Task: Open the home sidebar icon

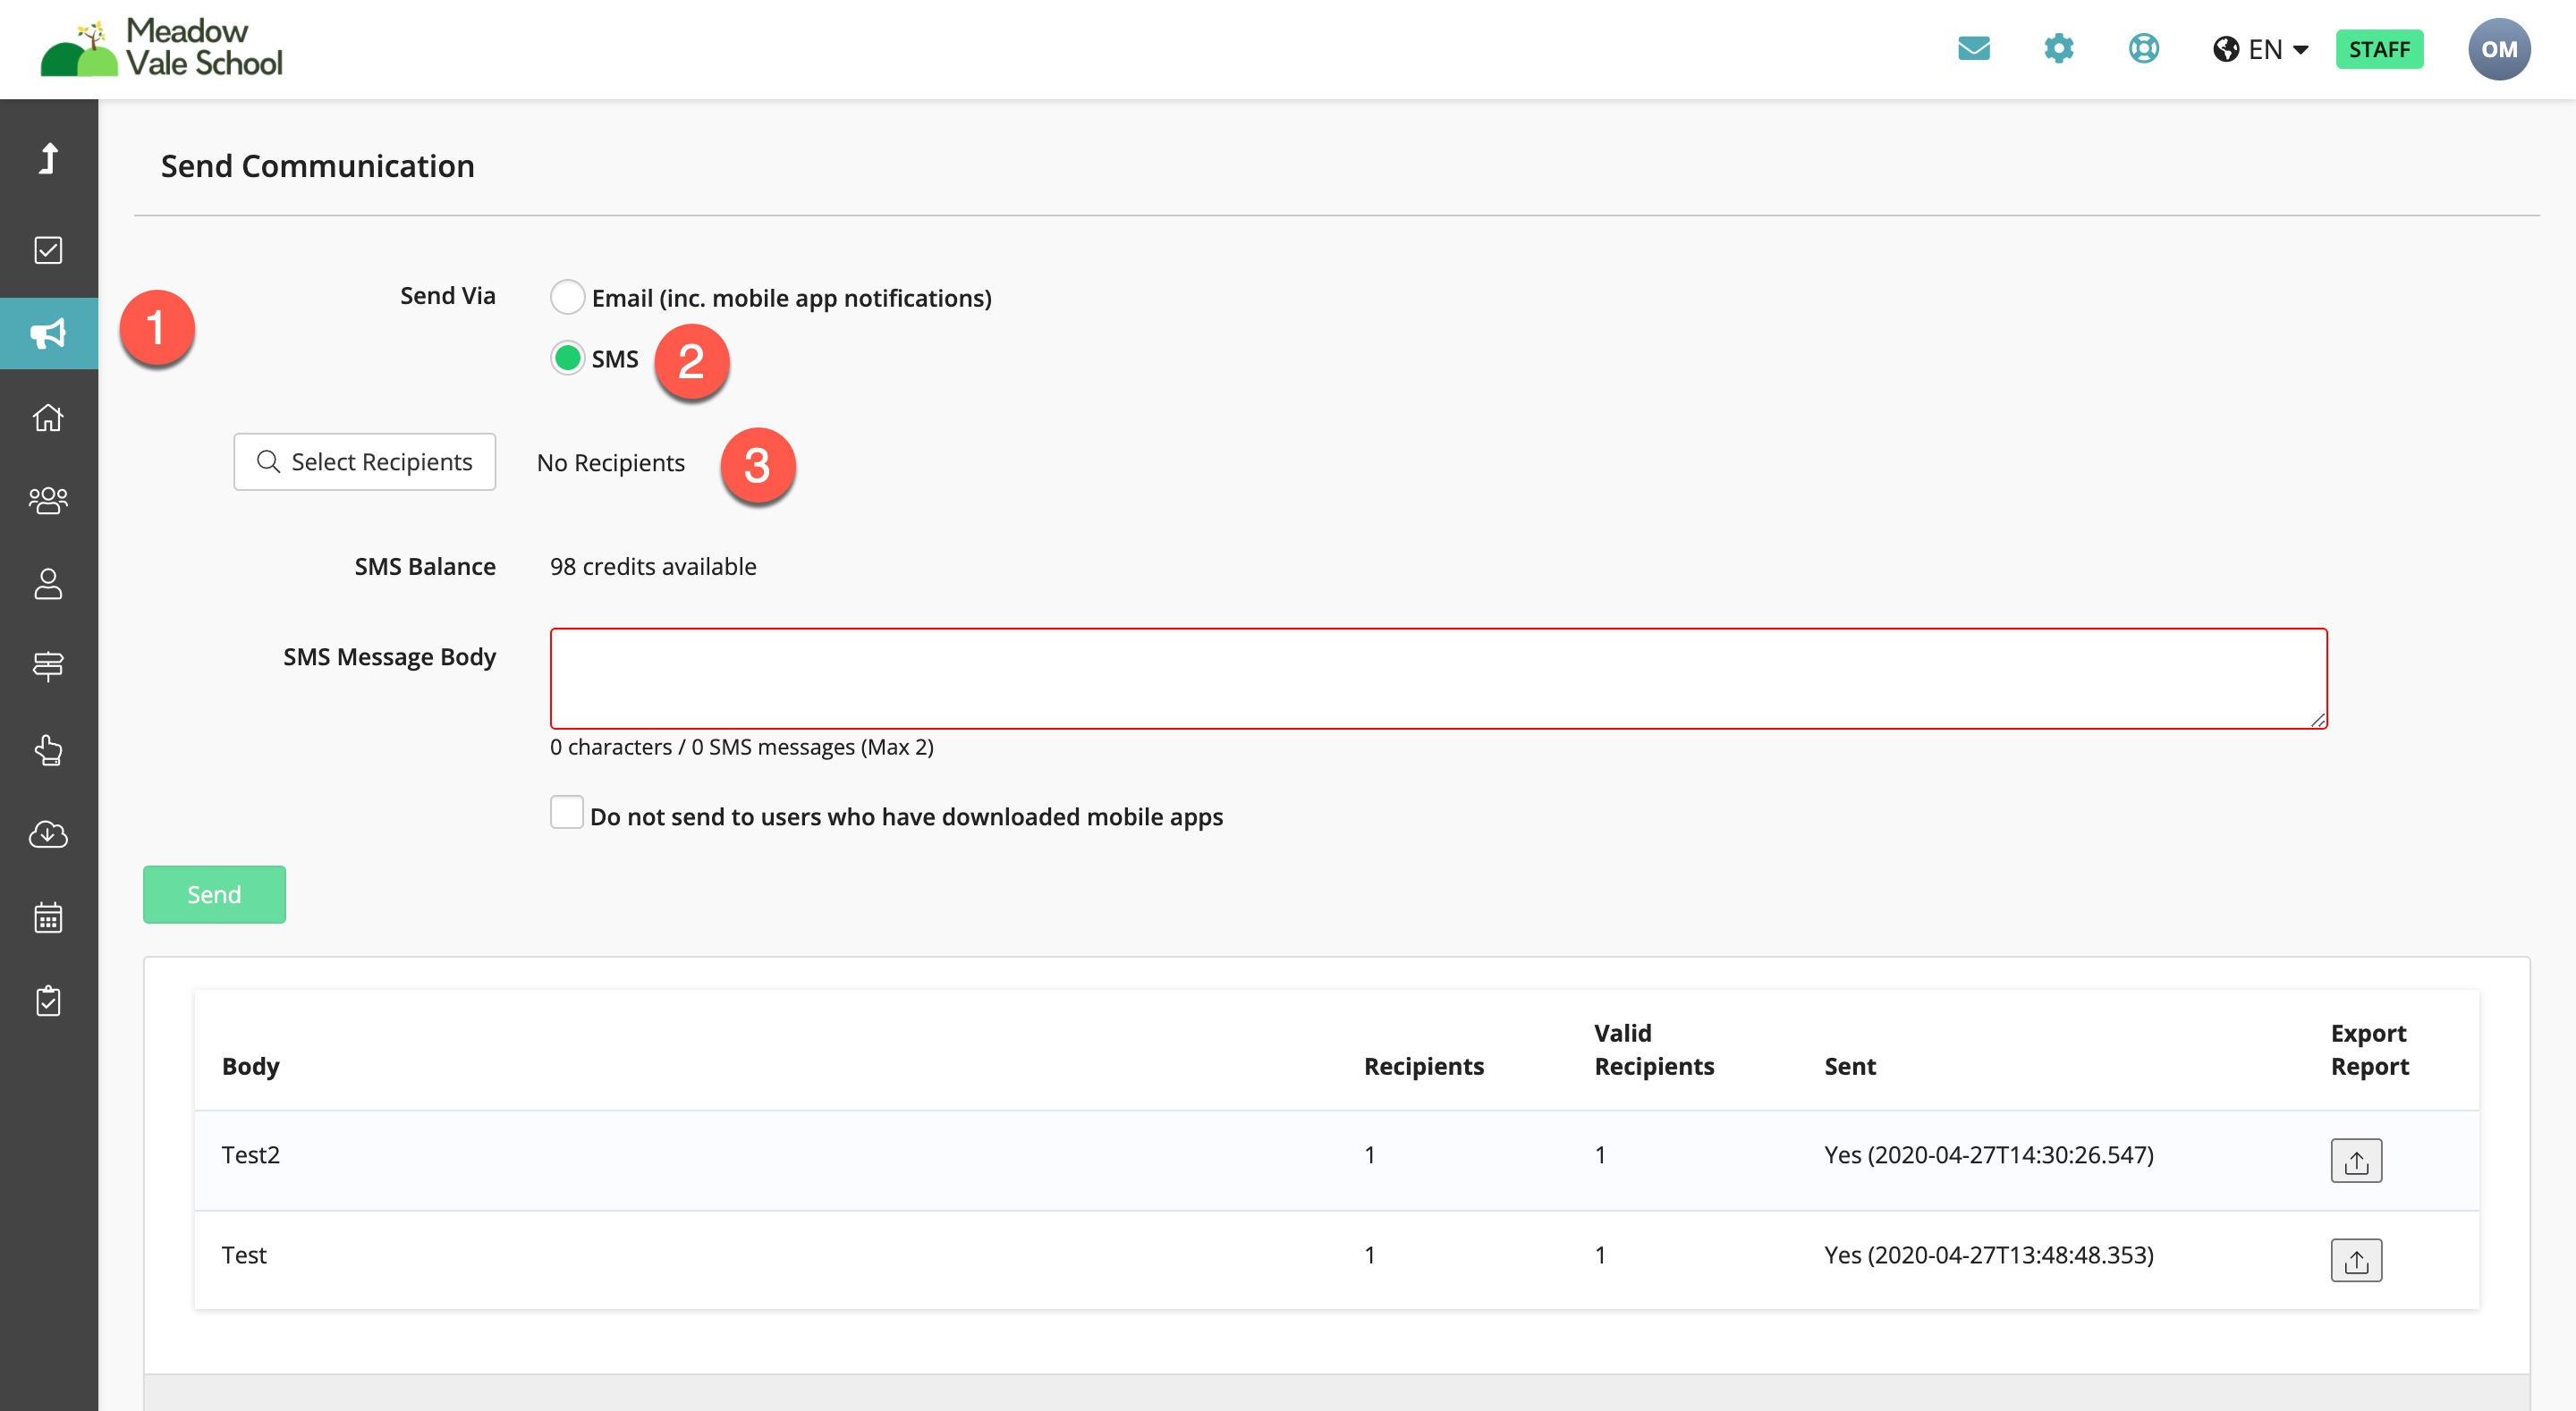Action: [x=48, y=417]
